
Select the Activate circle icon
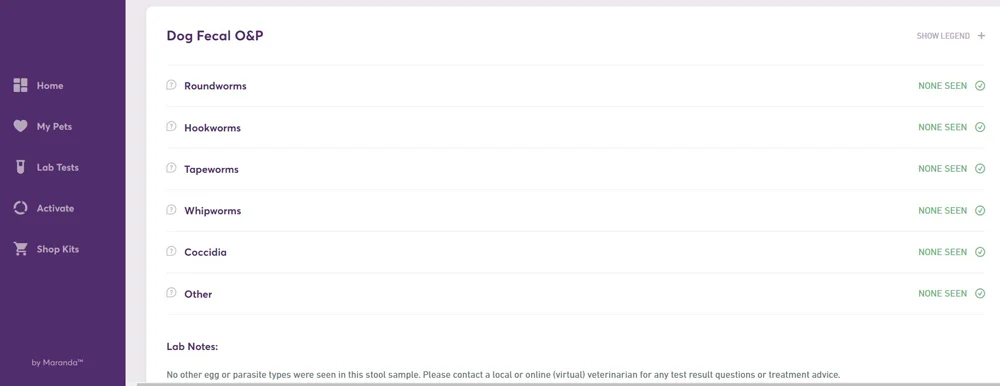point(20,208)
